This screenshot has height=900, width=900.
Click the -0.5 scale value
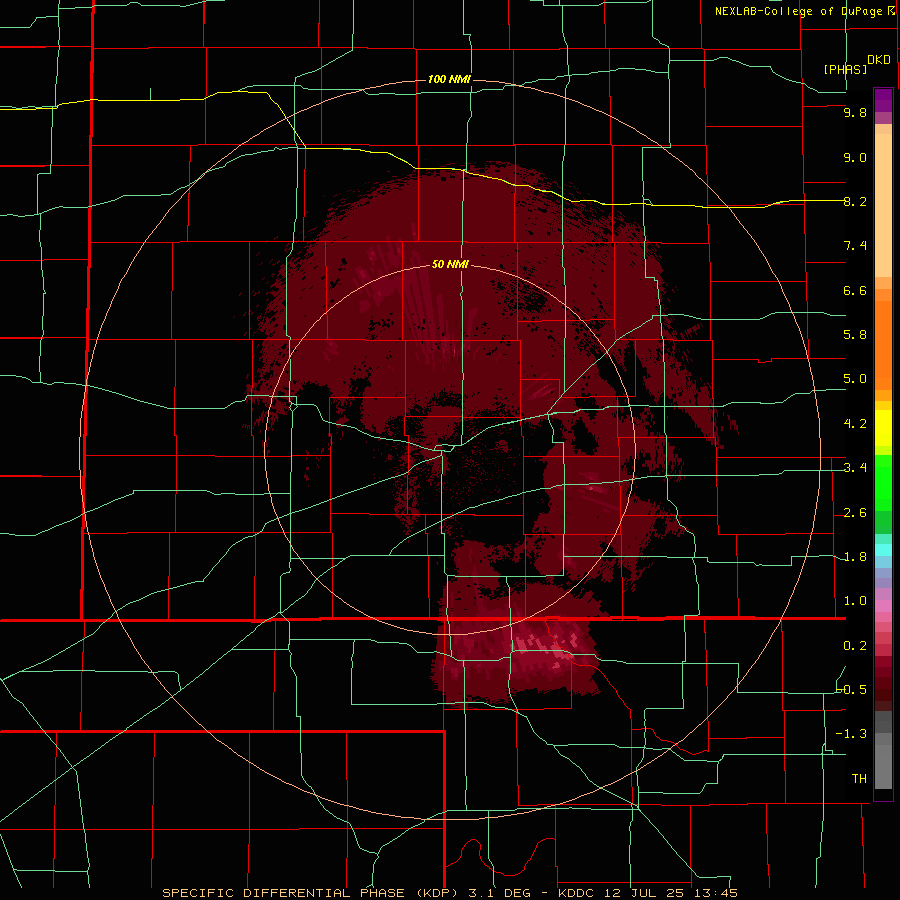(852, 689)
